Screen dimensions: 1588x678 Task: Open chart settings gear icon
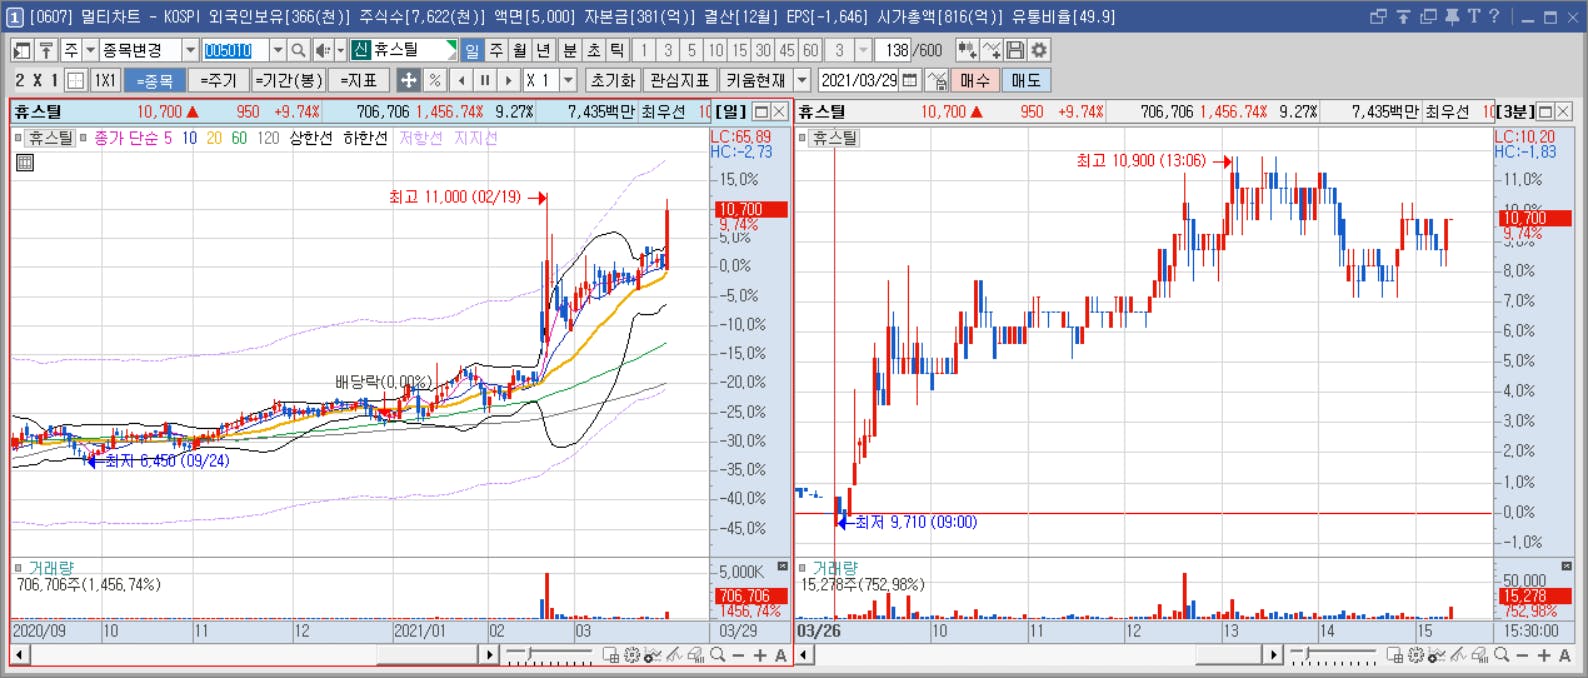point(1040,50)
